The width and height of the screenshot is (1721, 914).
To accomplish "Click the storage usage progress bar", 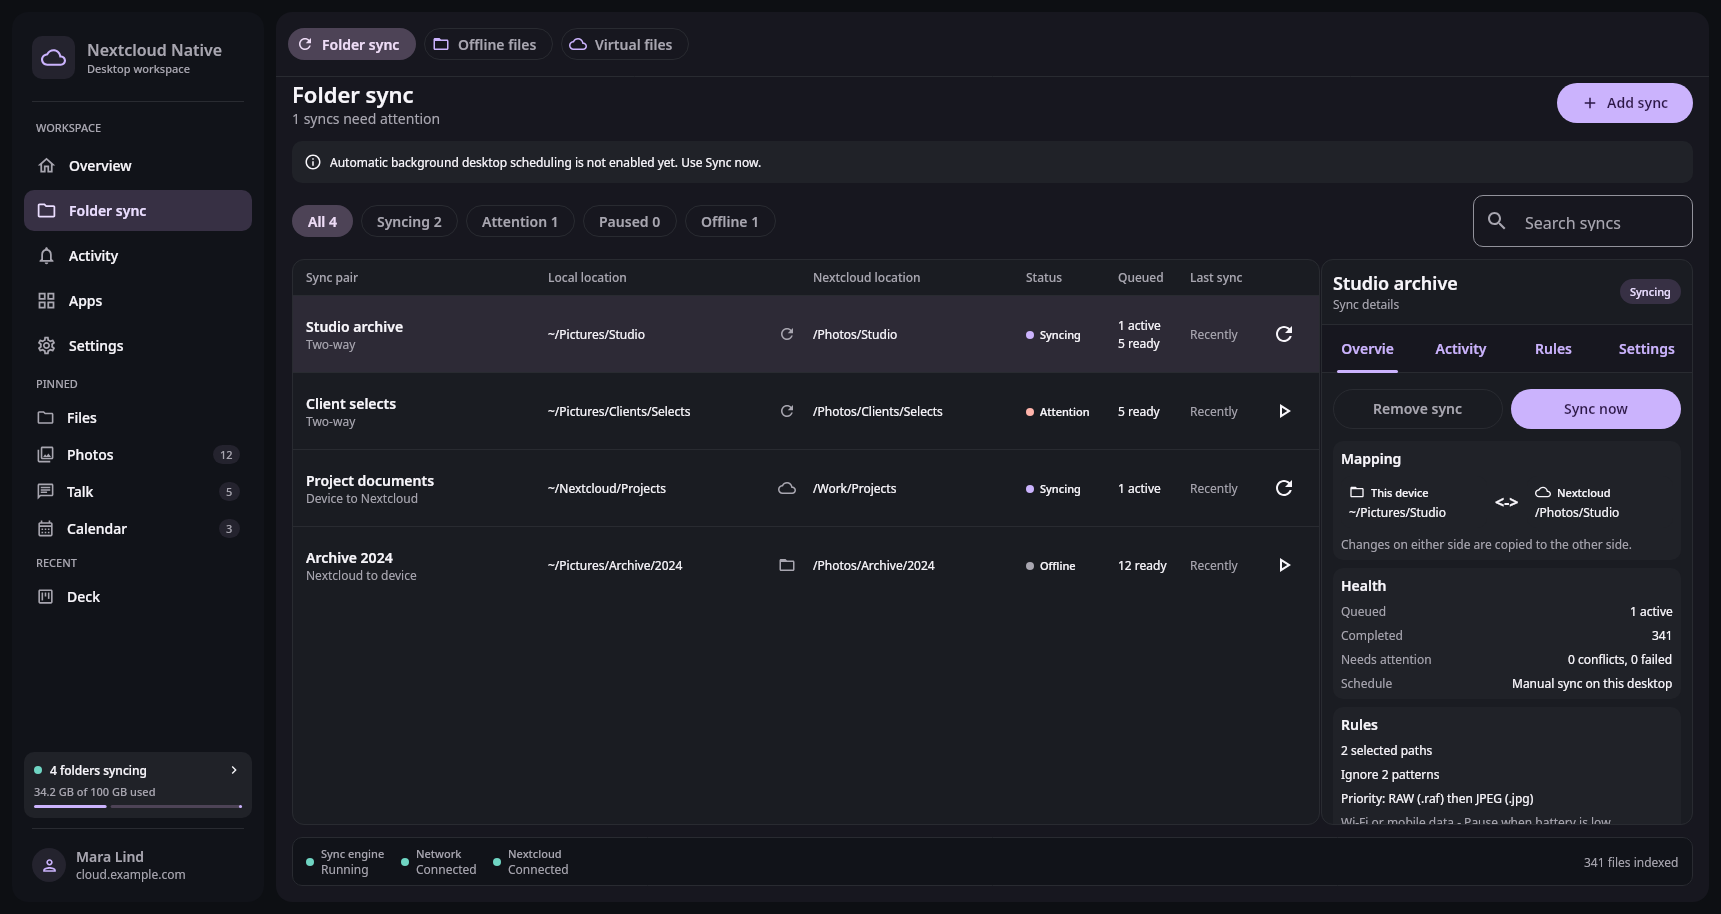I will 138,806.
